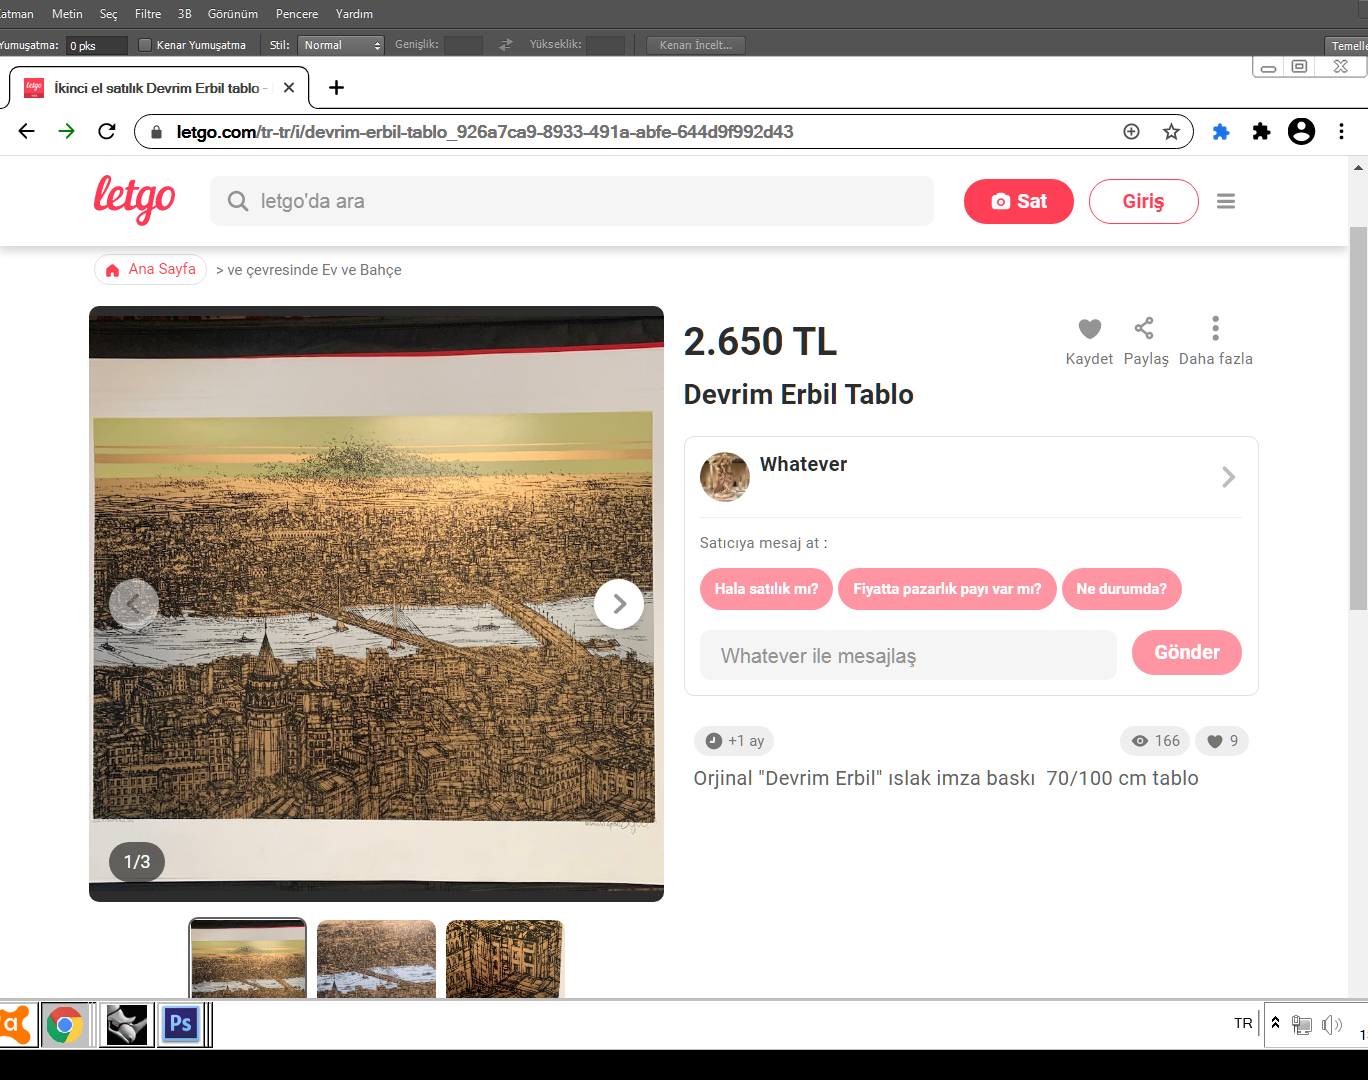This screenshot has height=1080, width=1368.
Task: Select the third painting thumbnail
Action: coord(505,959)
